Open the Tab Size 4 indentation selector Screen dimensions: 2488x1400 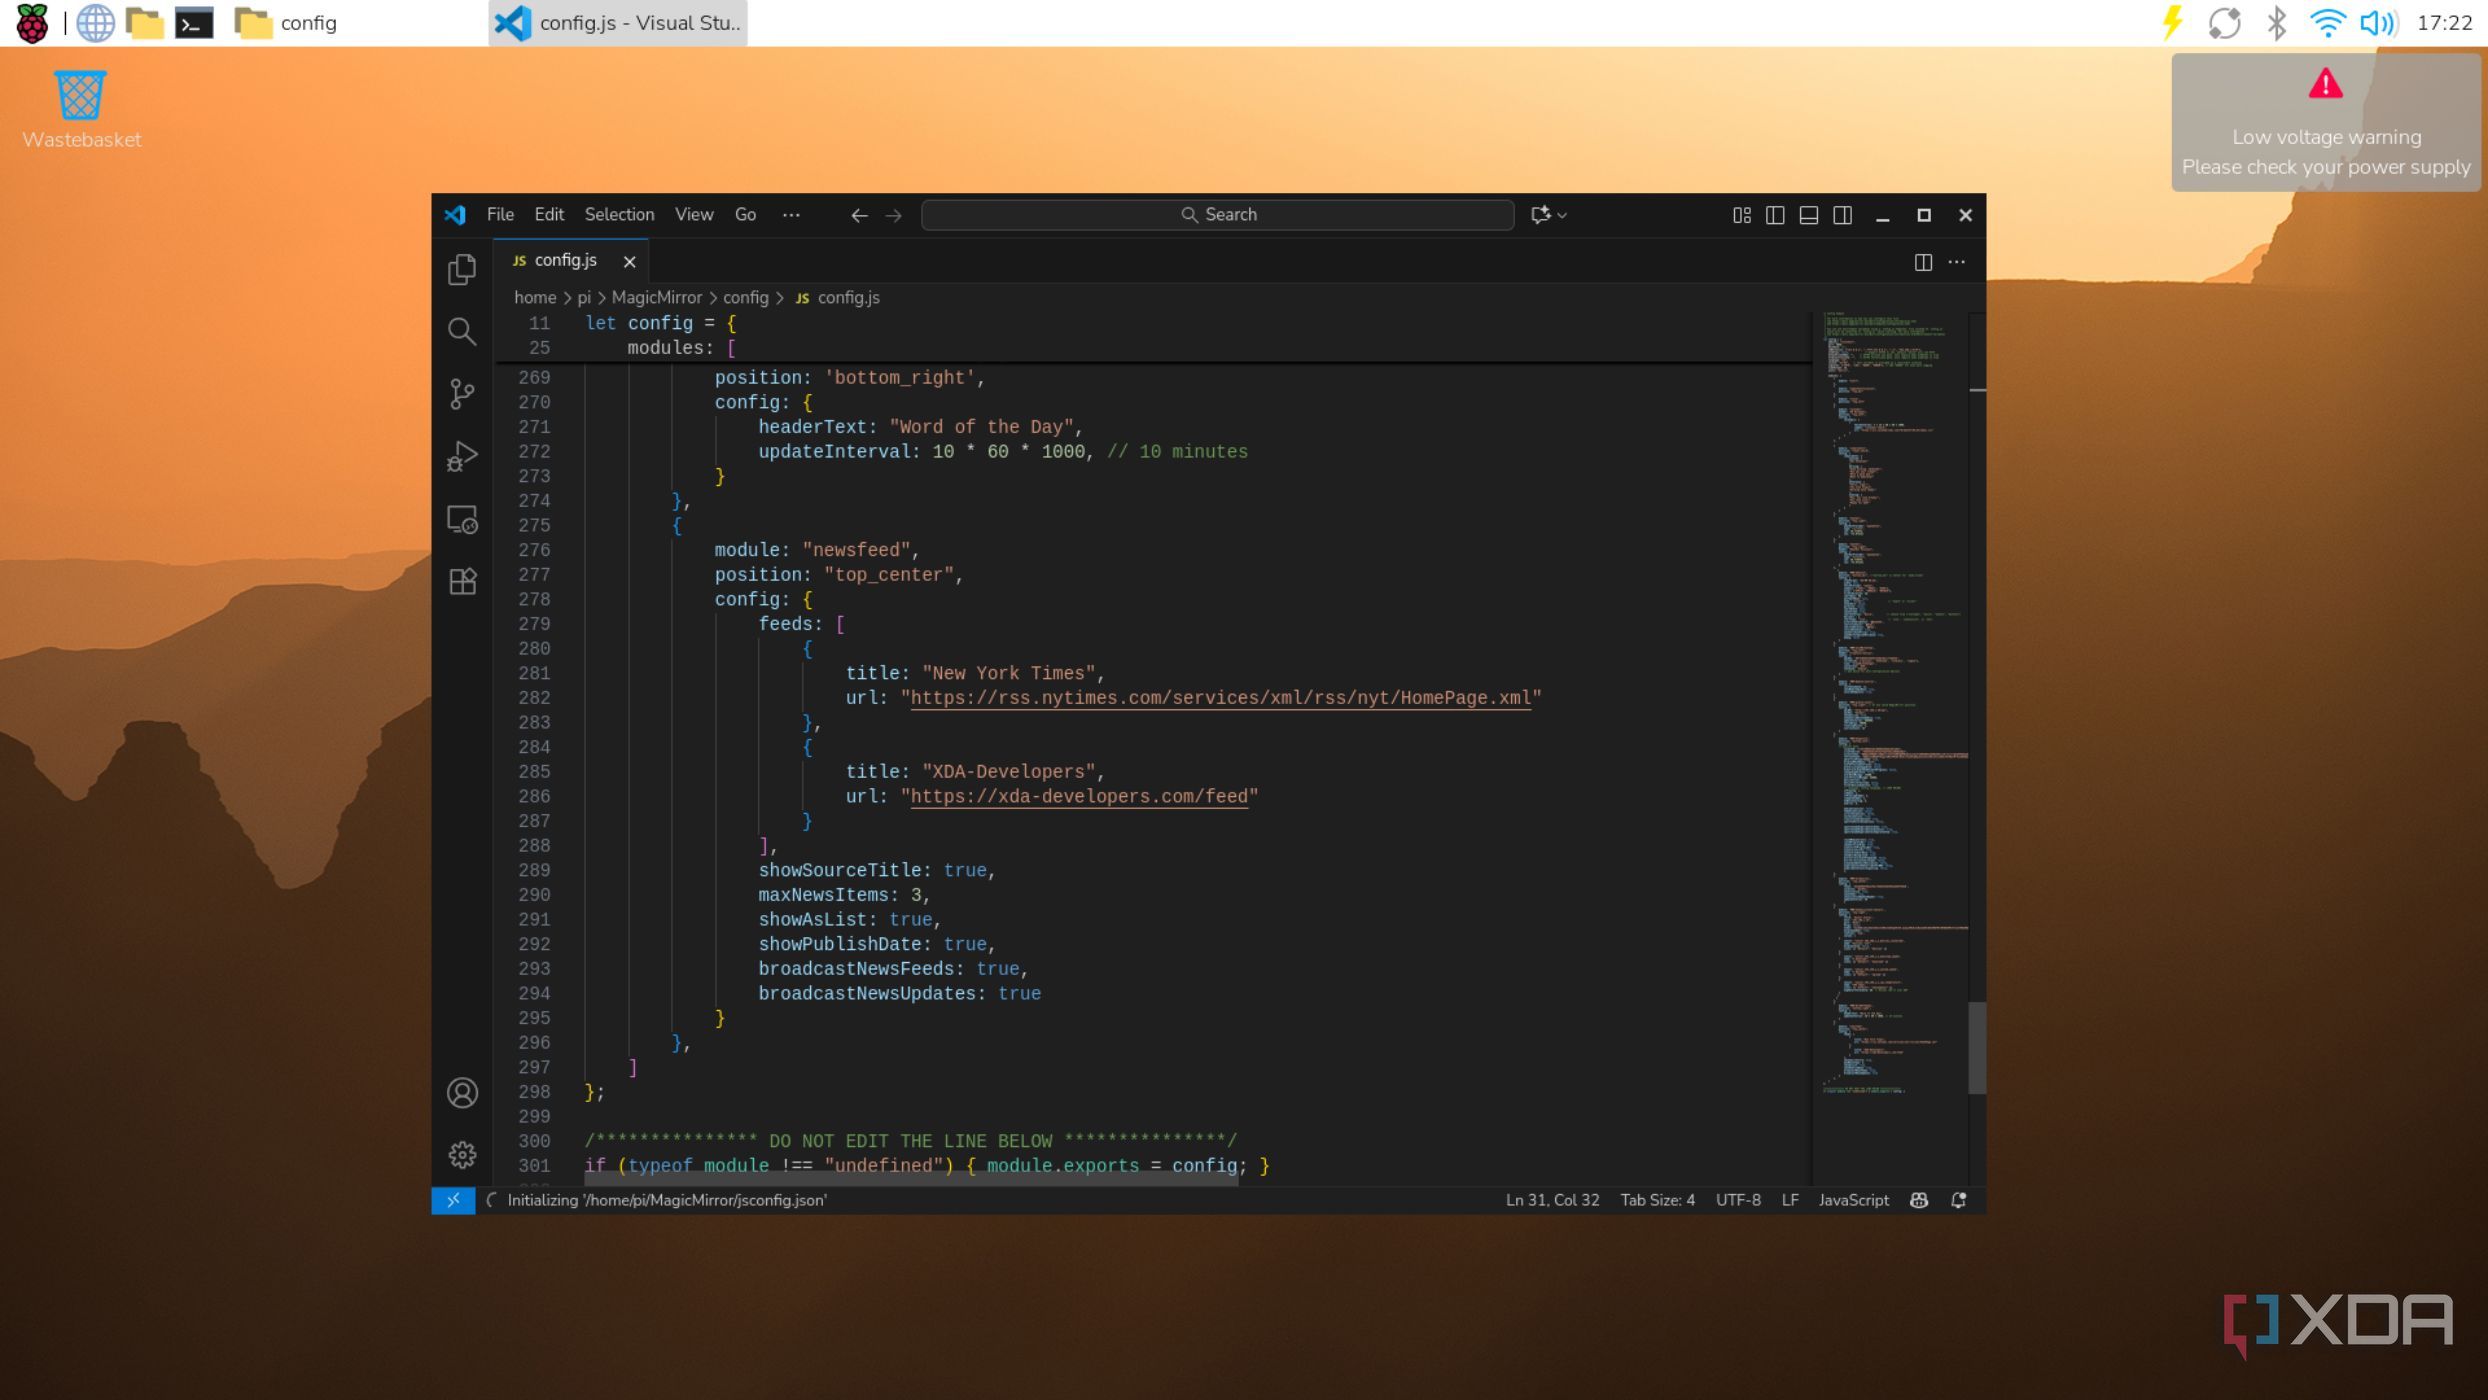point(1657,1200)
